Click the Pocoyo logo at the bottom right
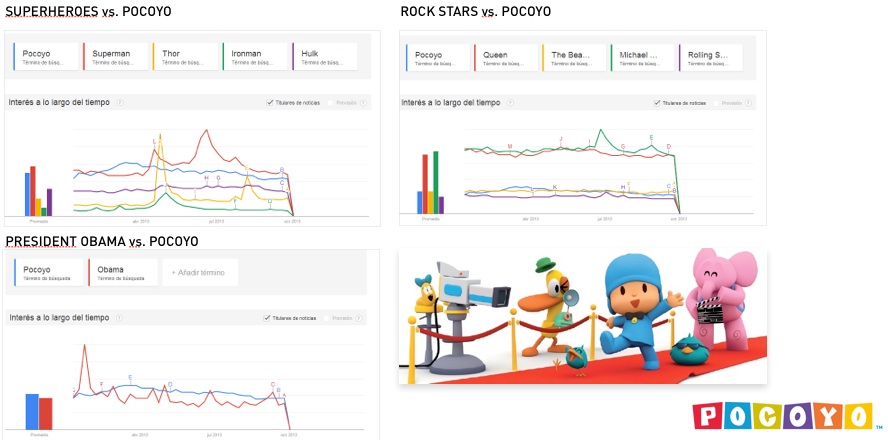This screenshot has width=888, height=440. pos(783,416)
